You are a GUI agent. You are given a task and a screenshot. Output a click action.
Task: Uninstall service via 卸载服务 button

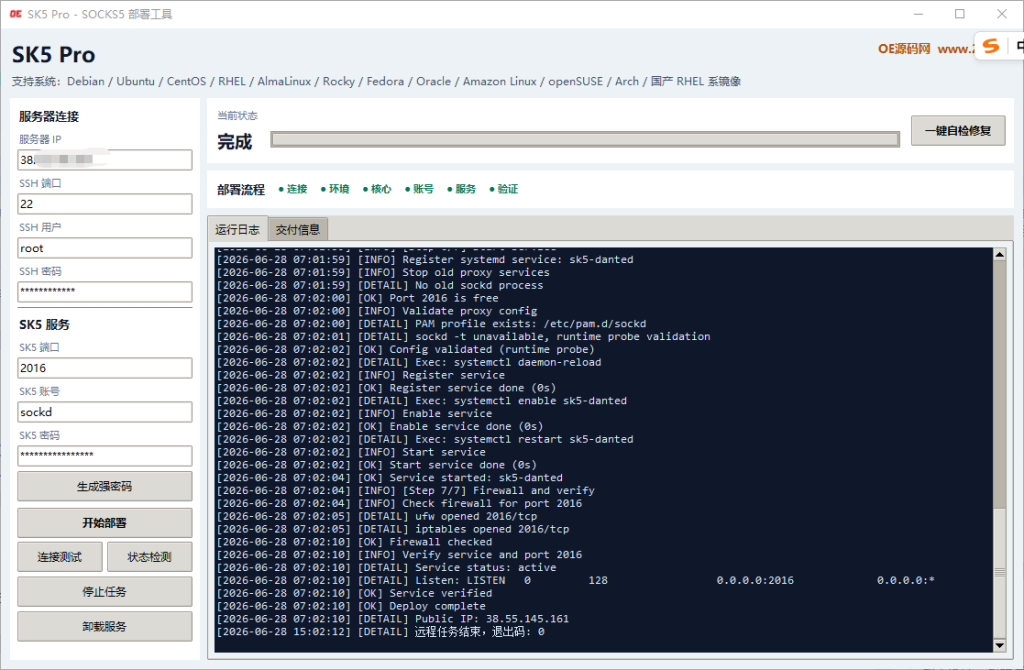click(x=104, y=627)
